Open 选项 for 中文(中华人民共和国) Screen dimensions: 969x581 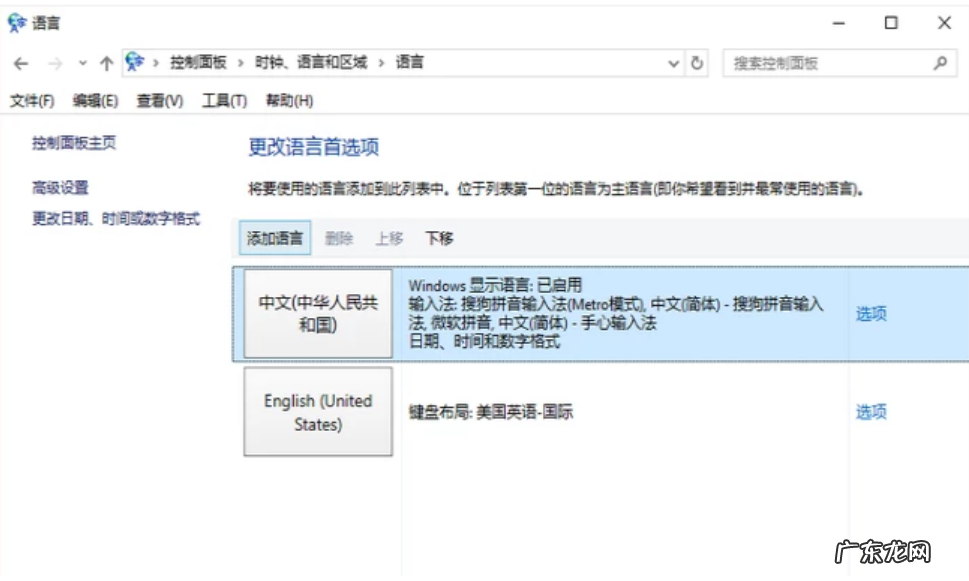coord(873,313)
